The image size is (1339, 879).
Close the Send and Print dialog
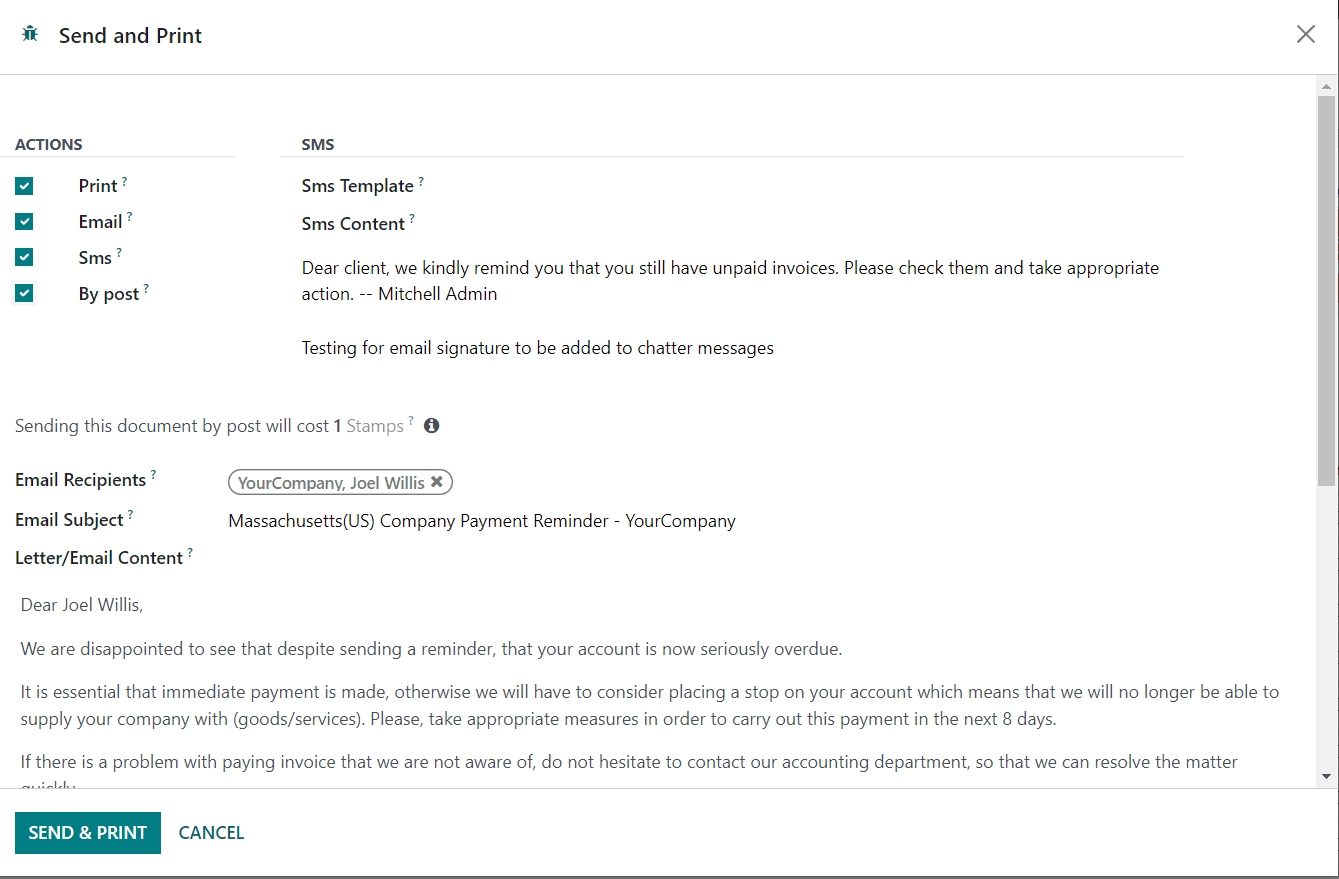coord(1305,35)
